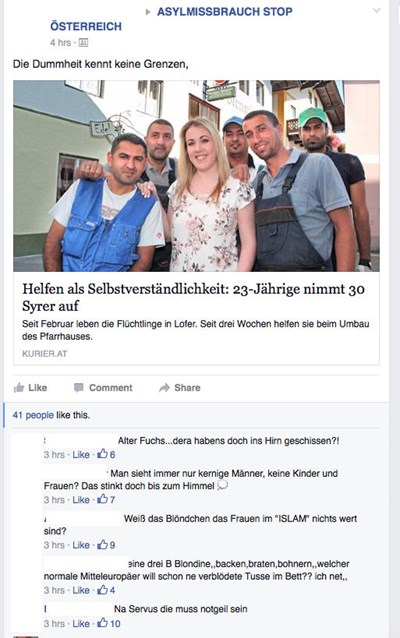Viewport: 400px width, 638px height.
Task: Click Like under the 'Alter Fuchs' comment
Action: click(81, 454)
